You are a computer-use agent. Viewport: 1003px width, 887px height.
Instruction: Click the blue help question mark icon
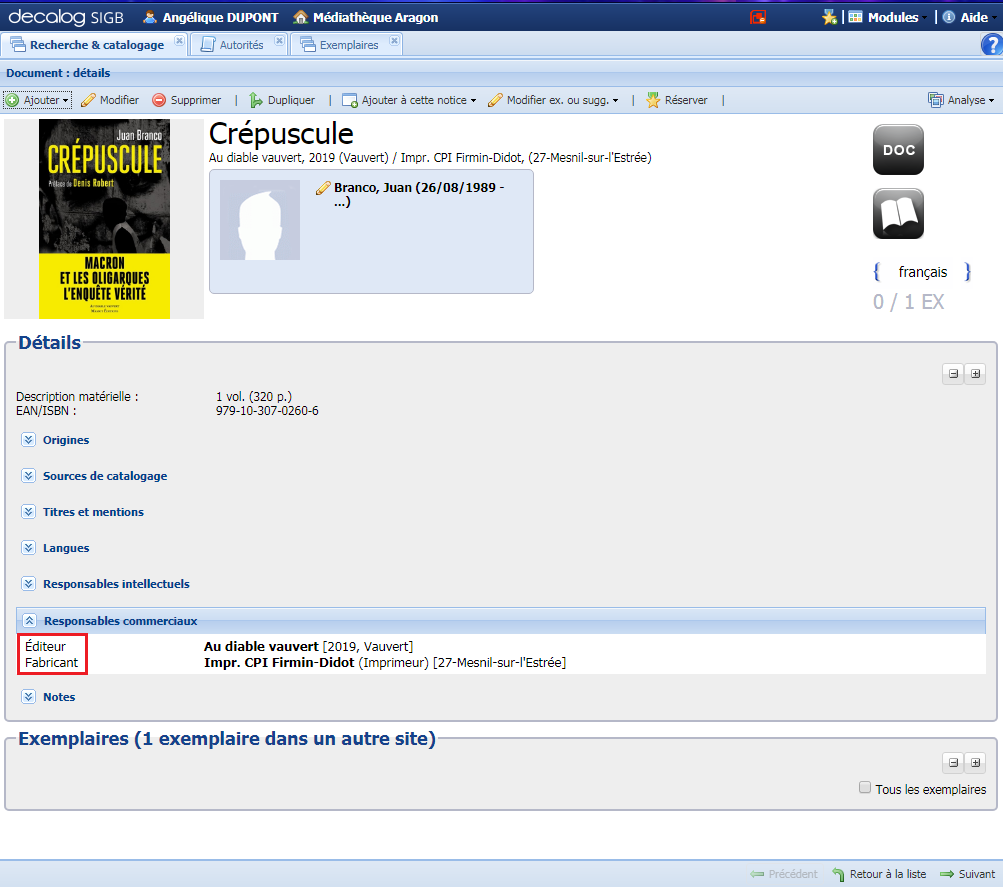tap(991, 44)
